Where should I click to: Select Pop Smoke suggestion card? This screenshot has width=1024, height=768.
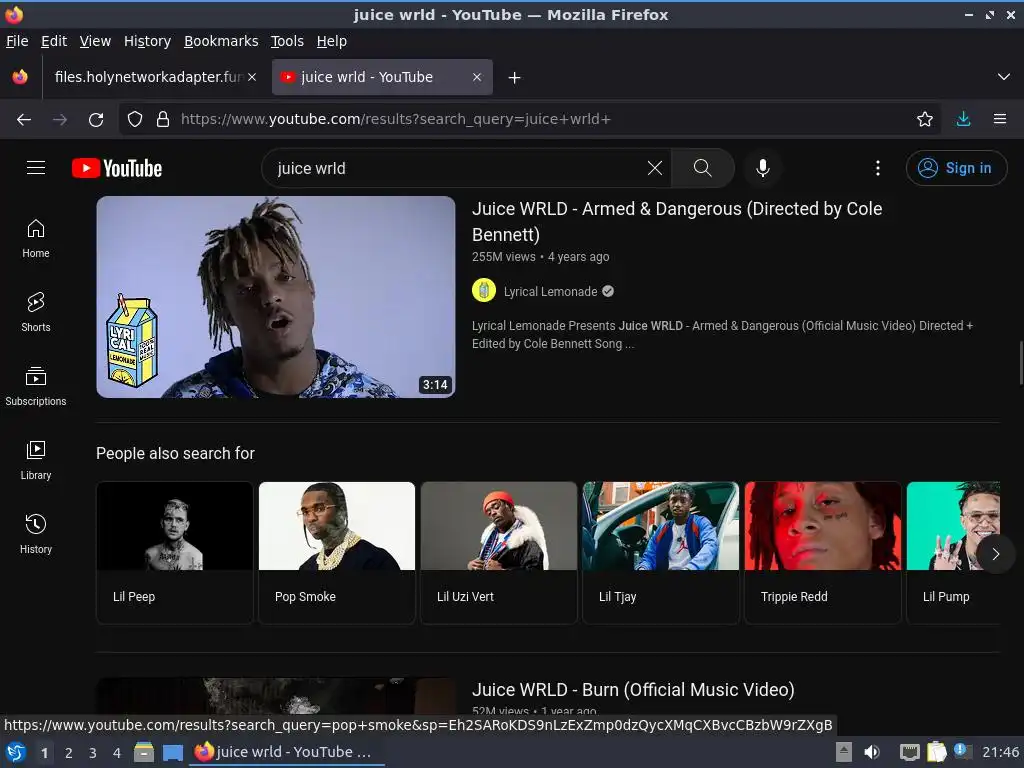point(336,552)
